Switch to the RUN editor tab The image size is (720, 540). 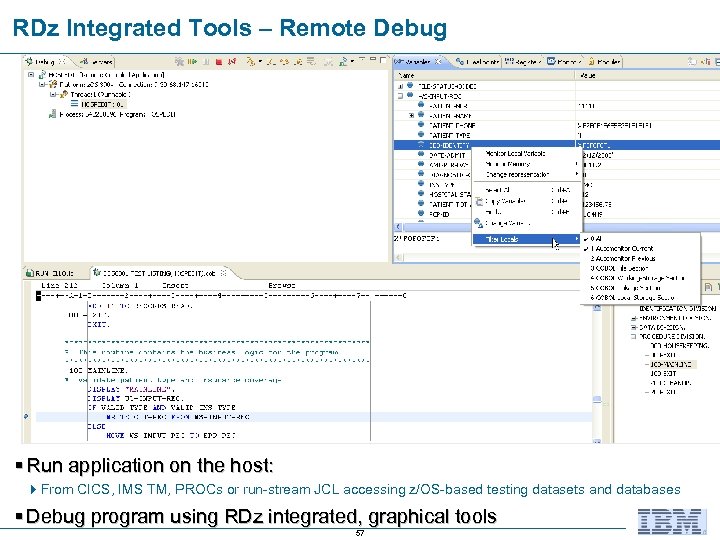50,273
